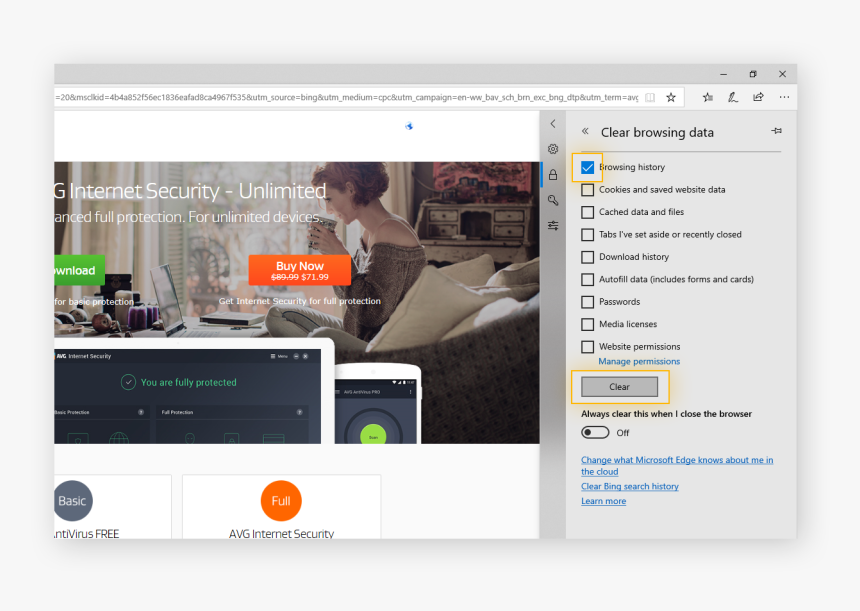Open the Clear Bing search history link
This screenshot has height=611, width=860.
tap(630, 486)
